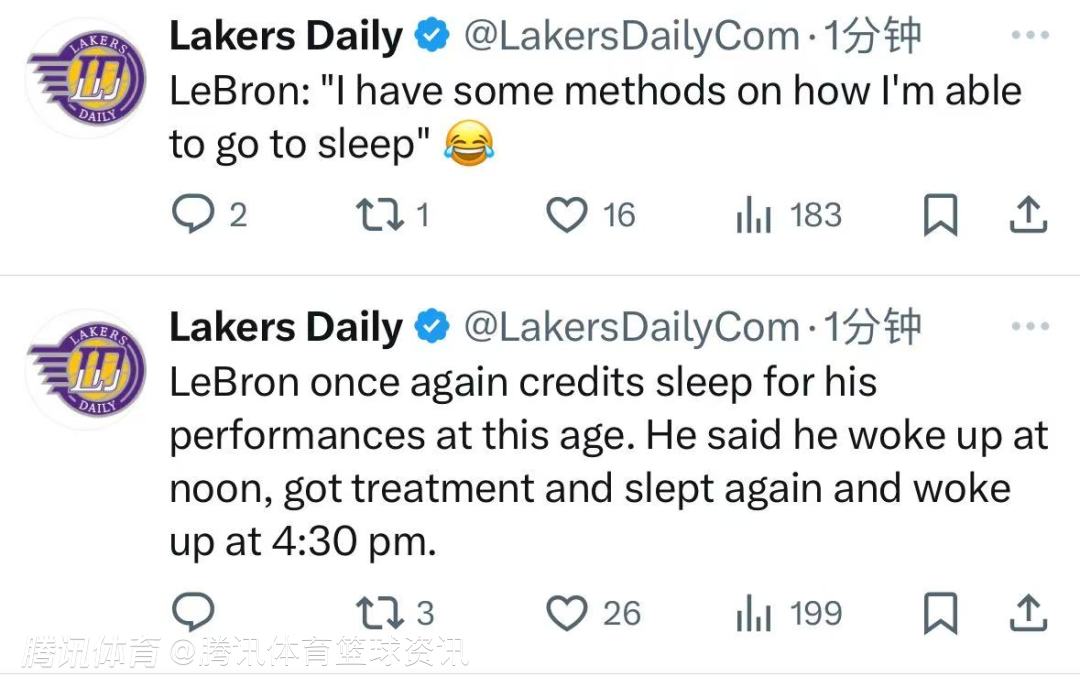Screen dimensions: 1080x687
Task: Open Lakers Daily avatar on first tweet
Action: [87, 78]
